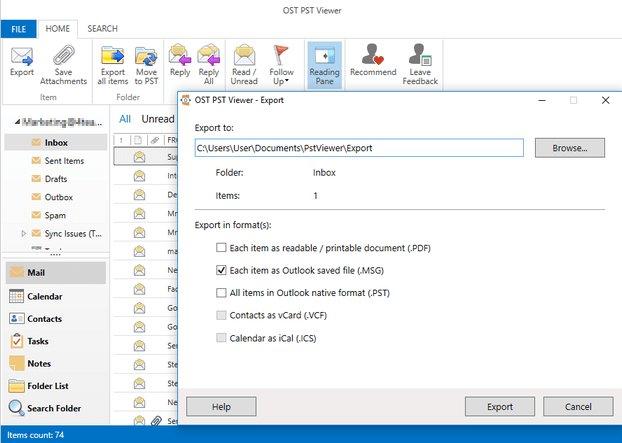Viewport: 622px width, 443px height.
Task: Click attachment paperclip on last message row
Action: [x=156, y=421]
